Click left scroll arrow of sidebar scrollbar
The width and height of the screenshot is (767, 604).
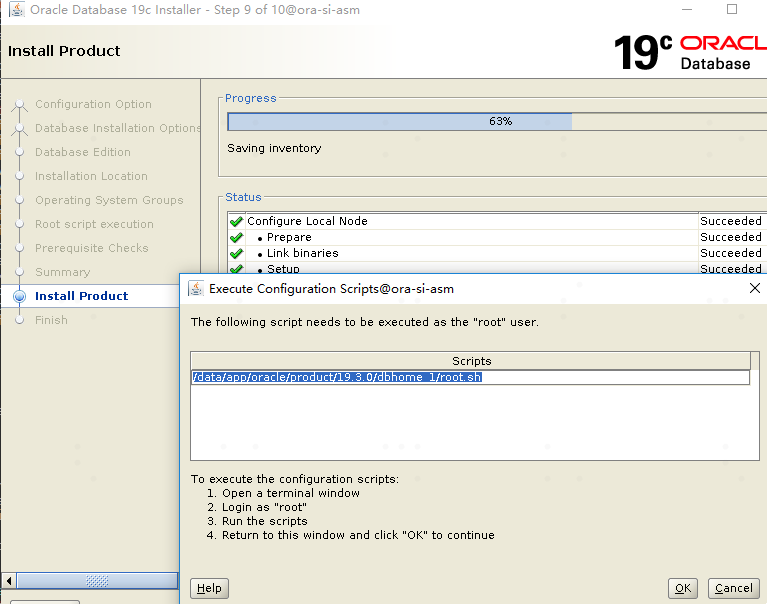coord(9,581)
